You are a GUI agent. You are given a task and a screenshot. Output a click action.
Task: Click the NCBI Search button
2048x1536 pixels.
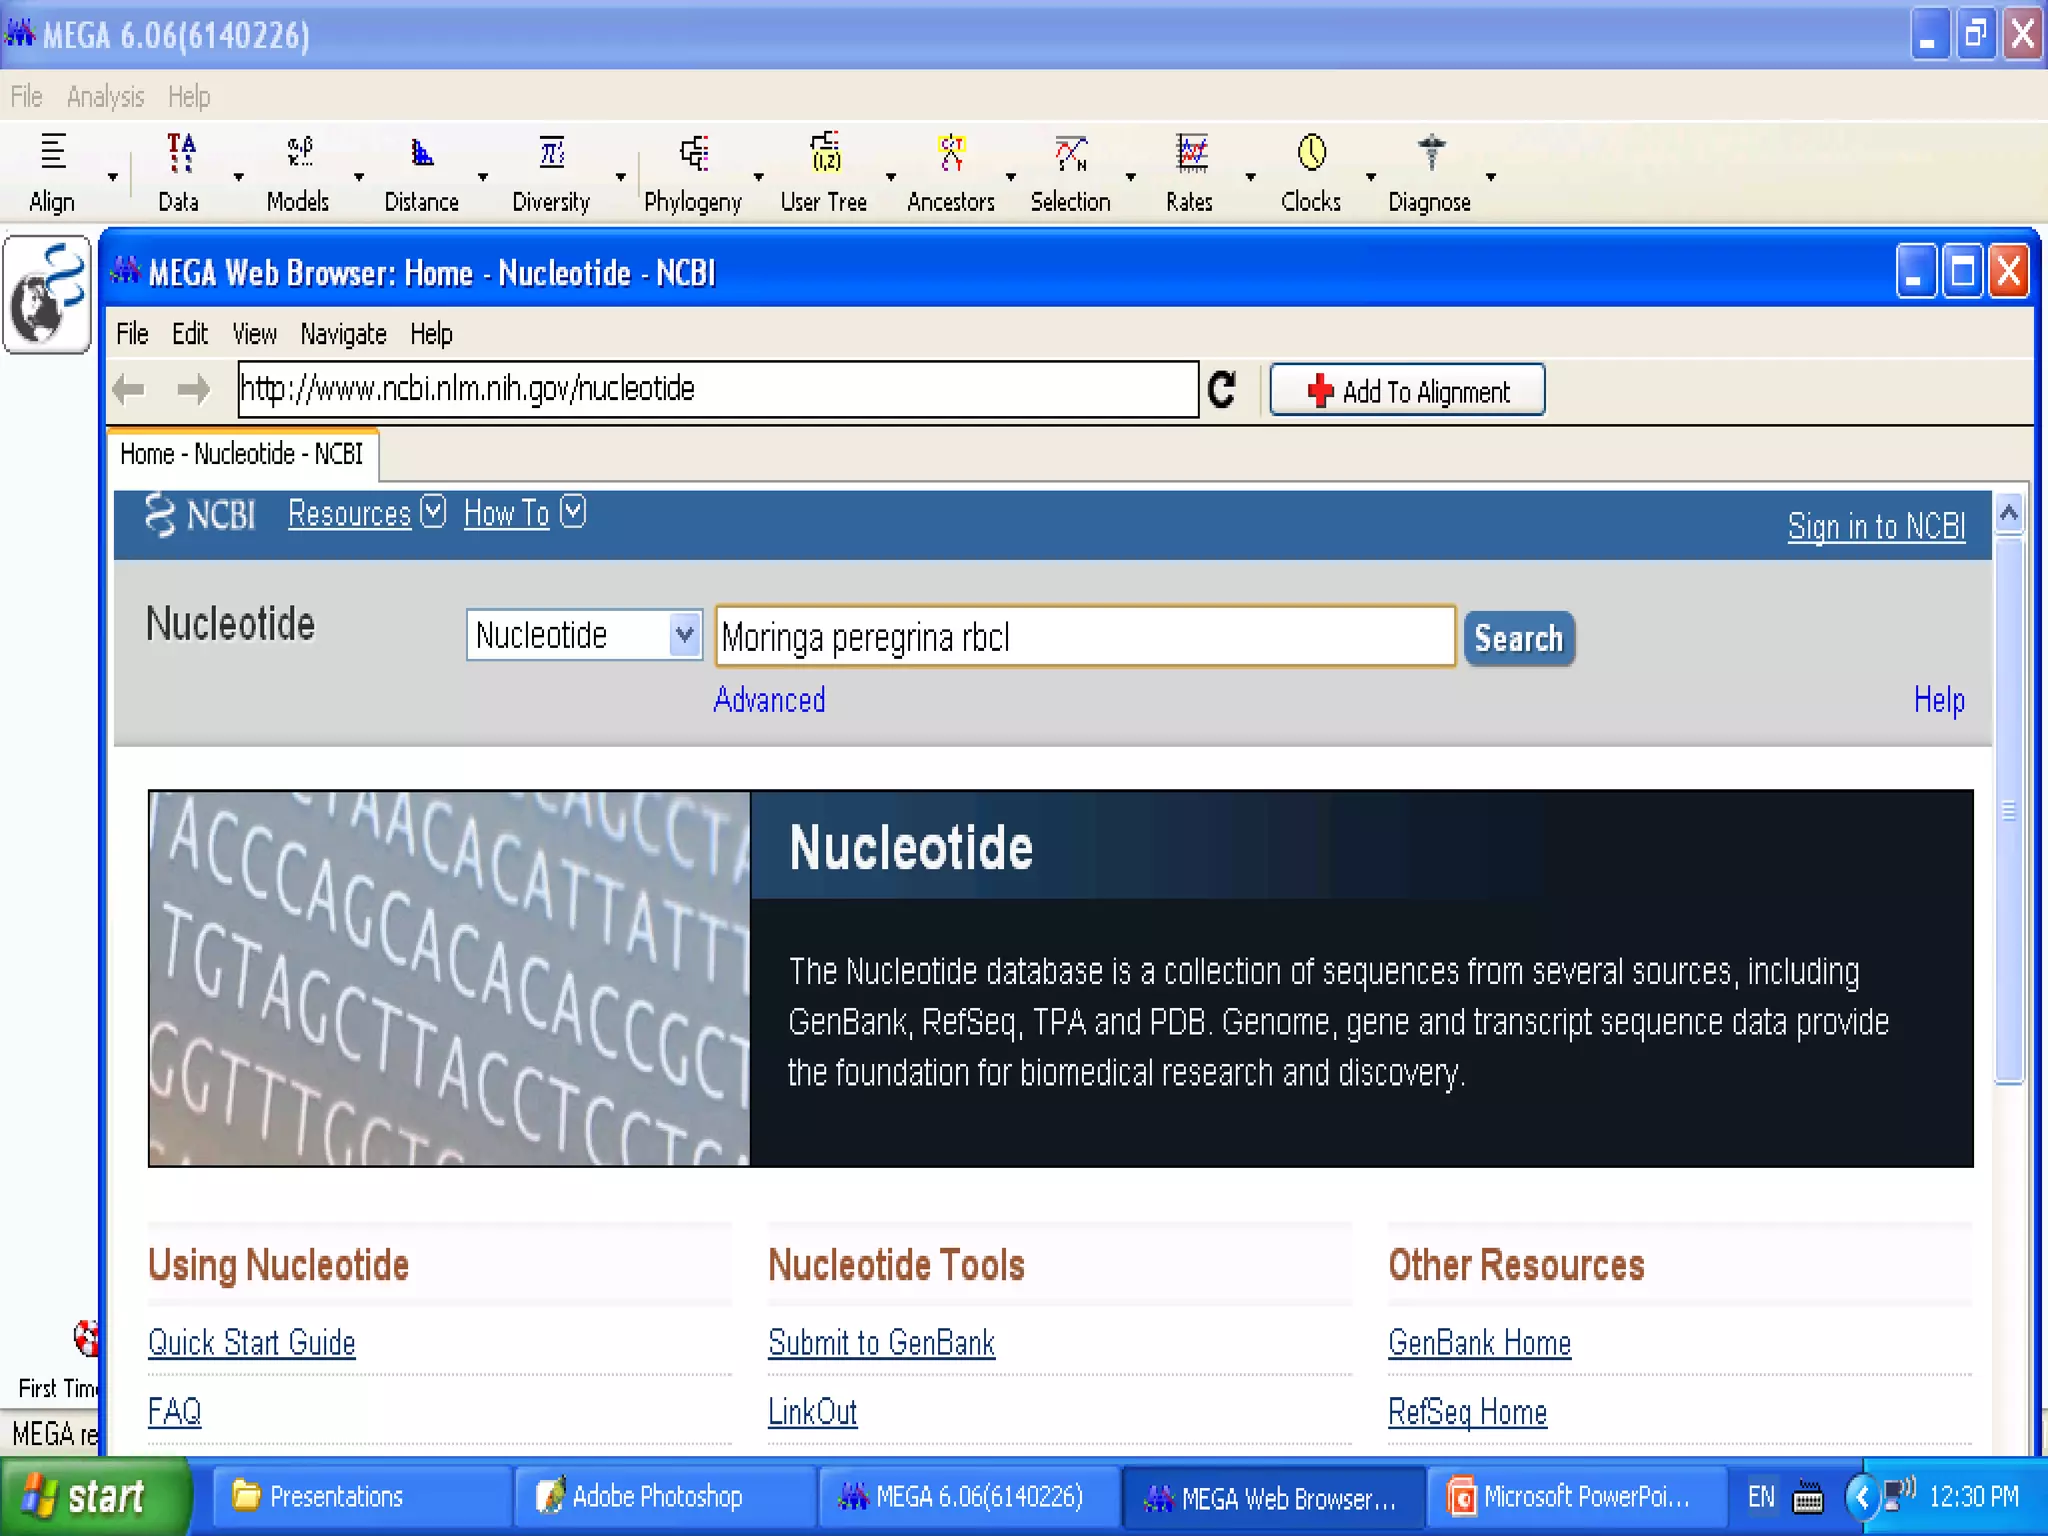pyautogui.click(x=1519, y=638)
